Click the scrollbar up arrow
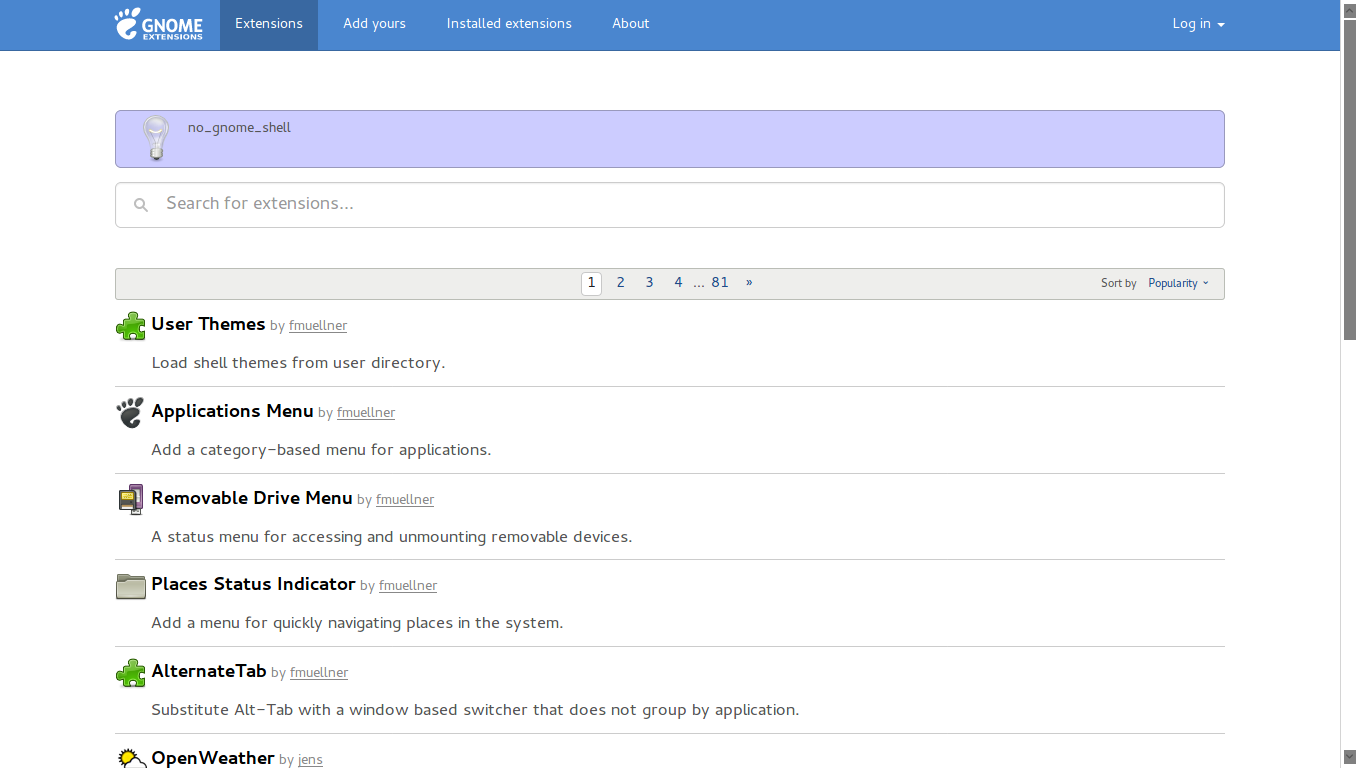Viewport: 1360px width, 768px height. coord(1350,9)
